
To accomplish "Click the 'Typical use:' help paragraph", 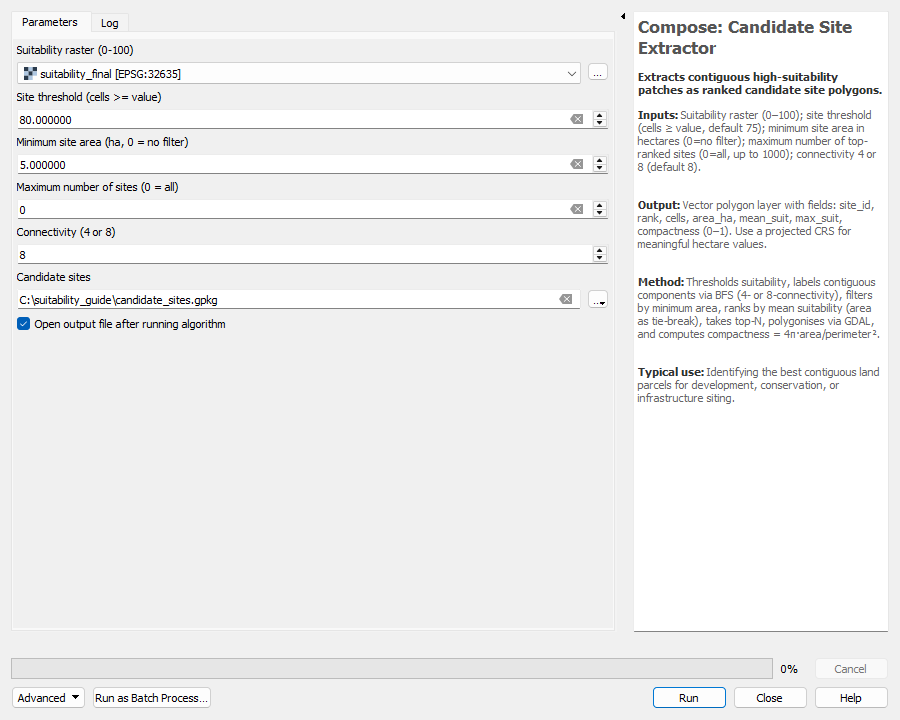I will 758,385.
